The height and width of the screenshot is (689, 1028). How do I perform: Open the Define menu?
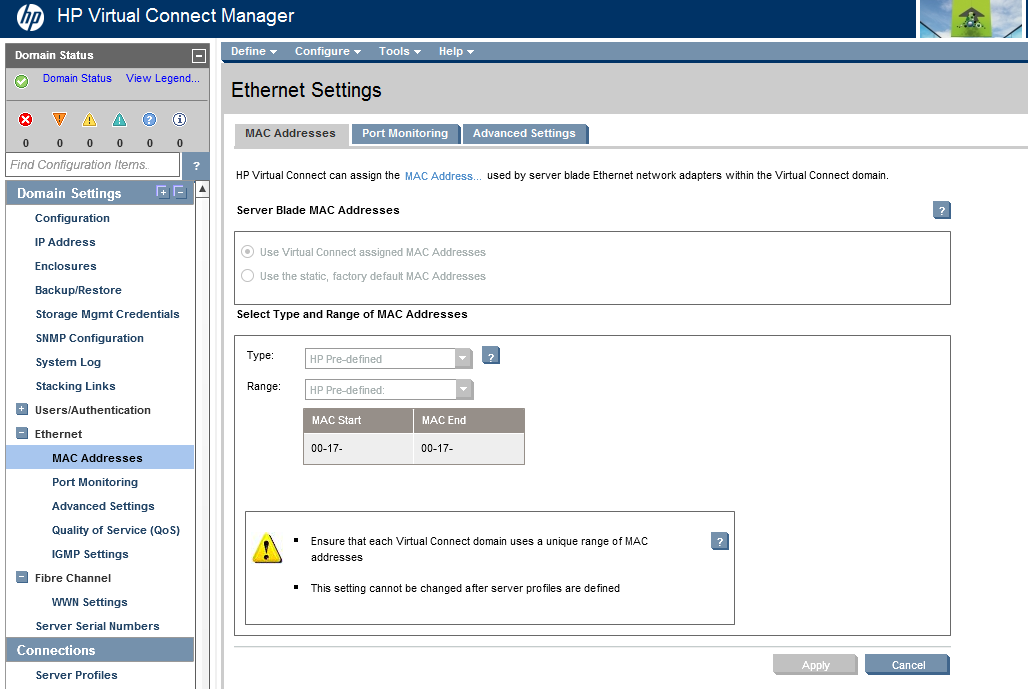[x=254, y=51]
